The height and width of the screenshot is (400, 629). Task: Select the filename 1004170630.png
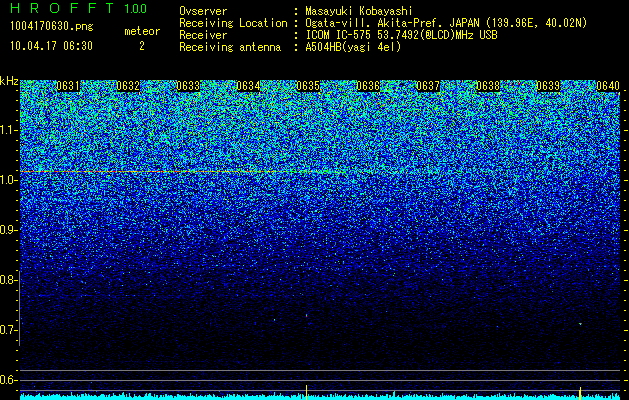[52, 27]
